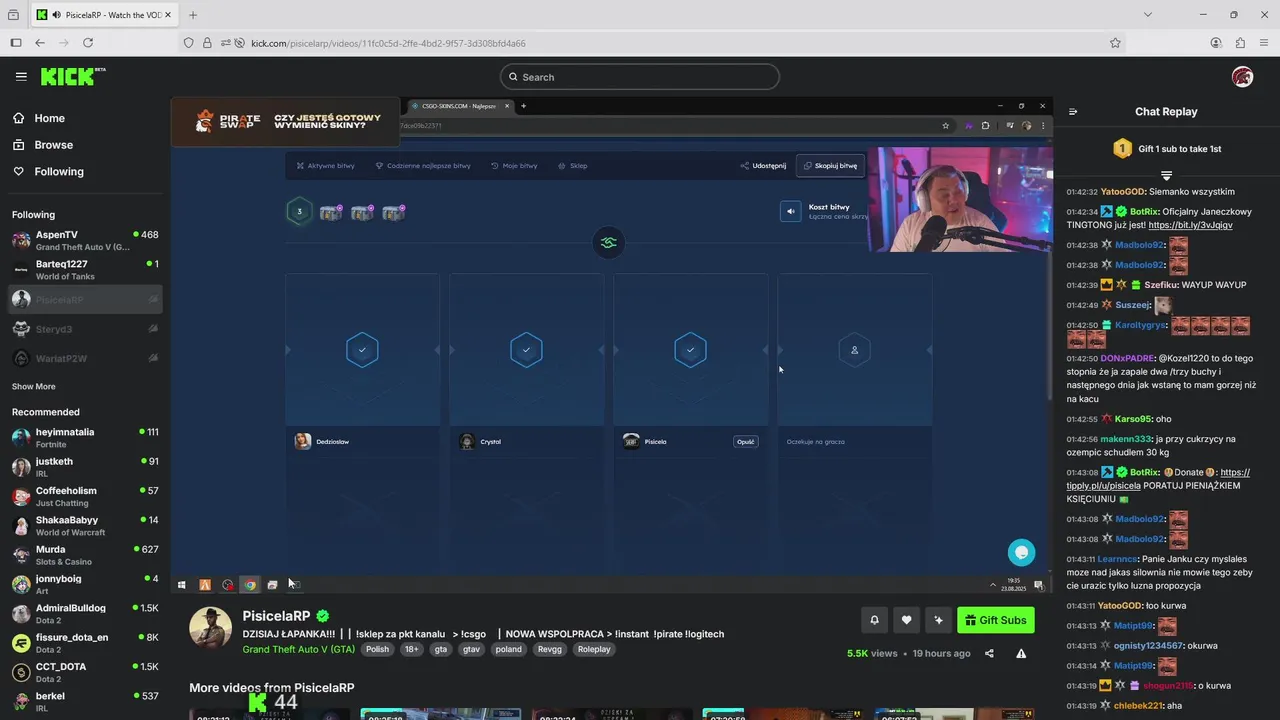Report the video with warning triangle icon
The height and width of the screenshot is (720, 1280).
pos(1021,653)
